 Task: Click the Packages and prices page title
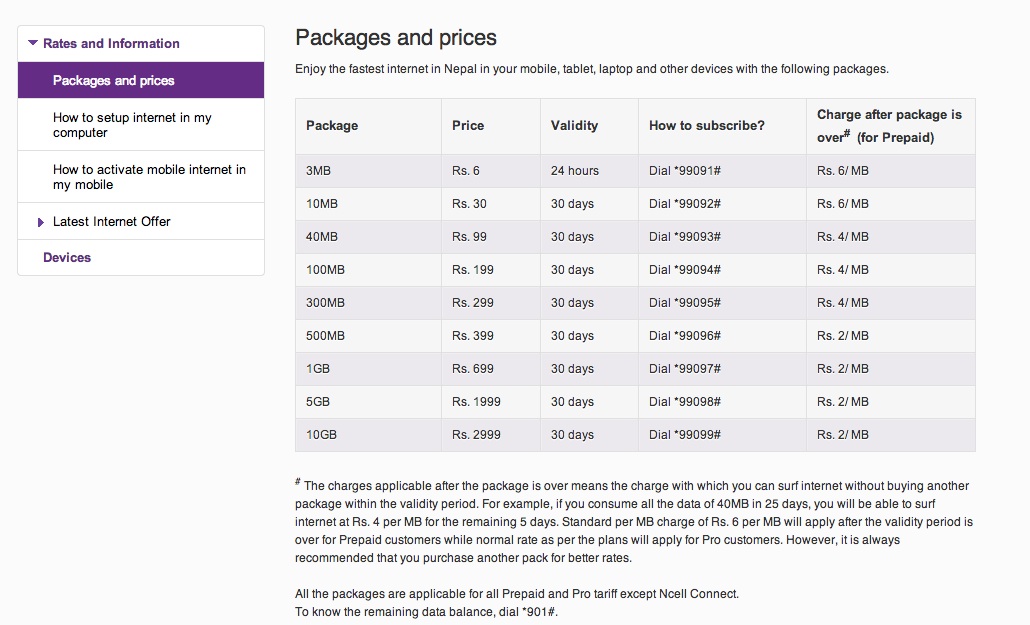pyautogui.click(x=396, y=38)
